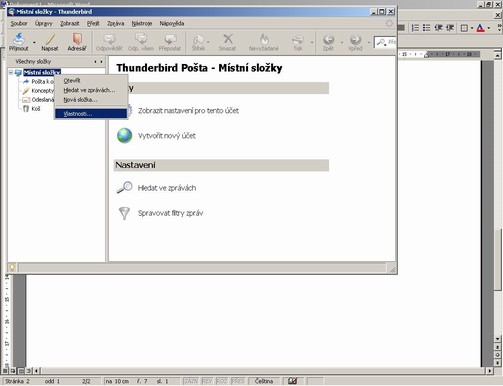This screenshot has width=503, height=386.
Task: Open the dropdown arrow next to Zpět
Action: point(342,42)
